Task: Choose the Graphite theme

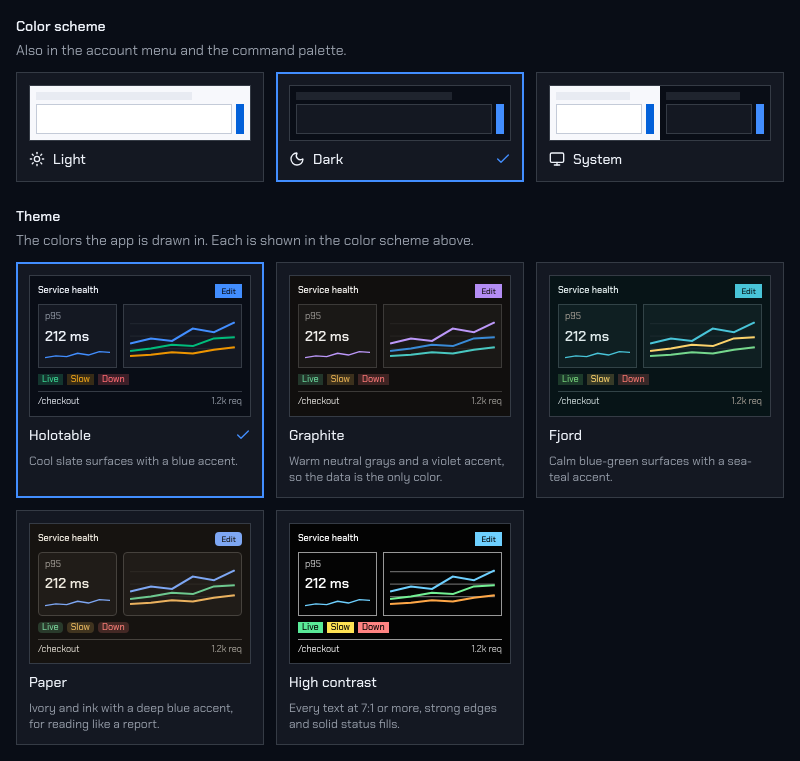Action: point(400,379)
